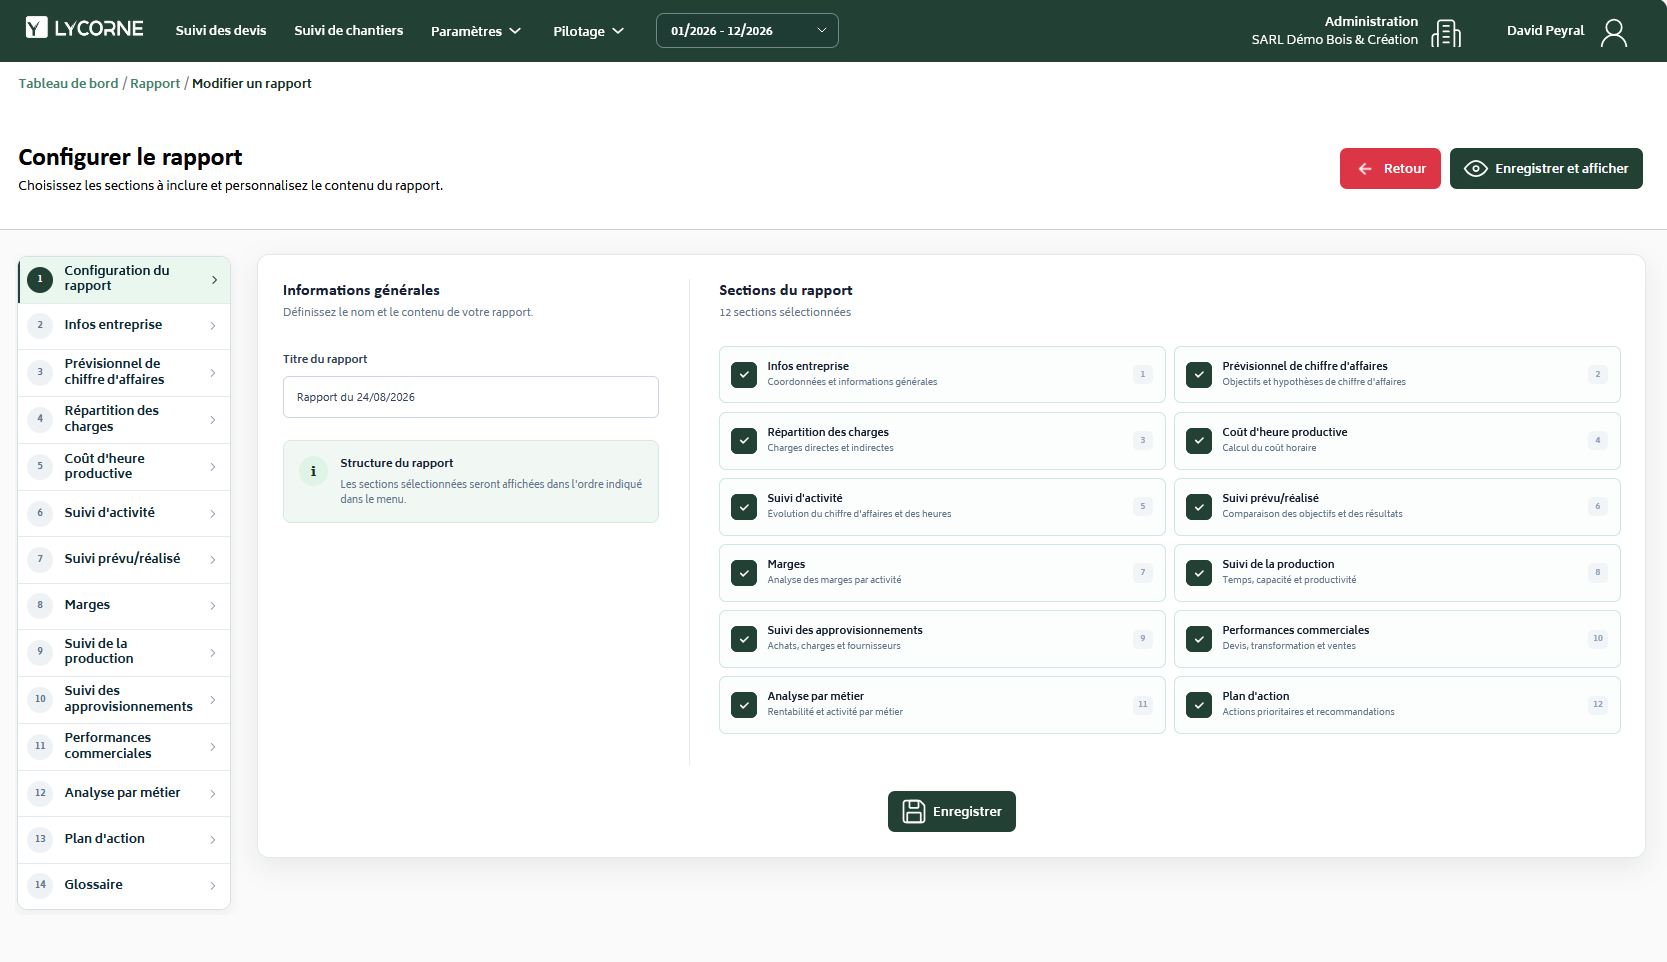This screenshot has width=1667, height=962.
Task: Click order badge 12 on Plan d'action card
Action: (x=1598, y=705)
